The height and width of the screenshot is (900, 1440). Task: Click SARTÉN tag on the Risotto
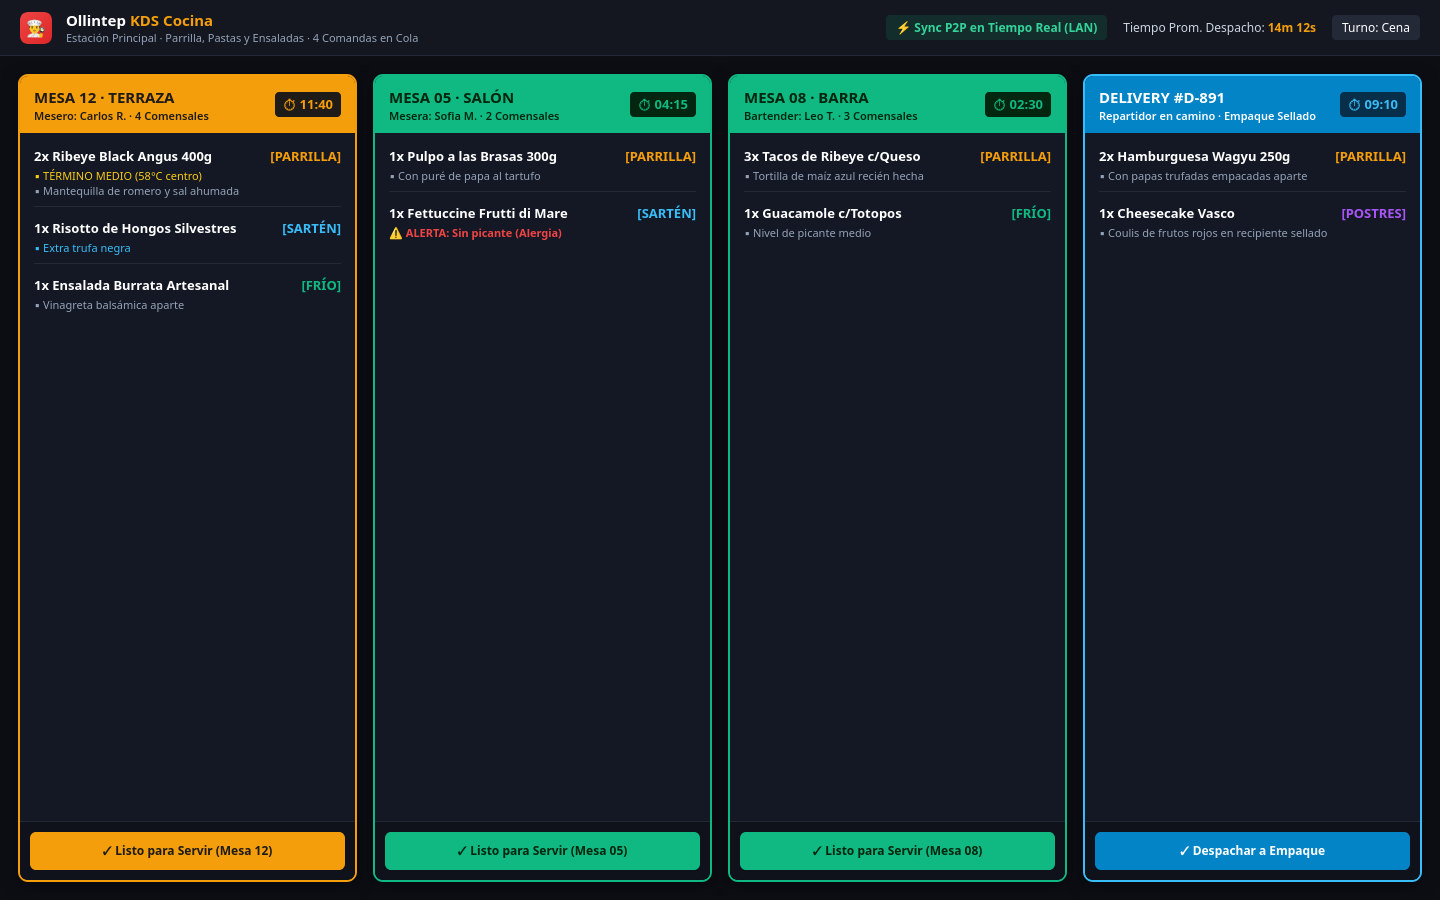pyautogui.click(x=311, y=229)
